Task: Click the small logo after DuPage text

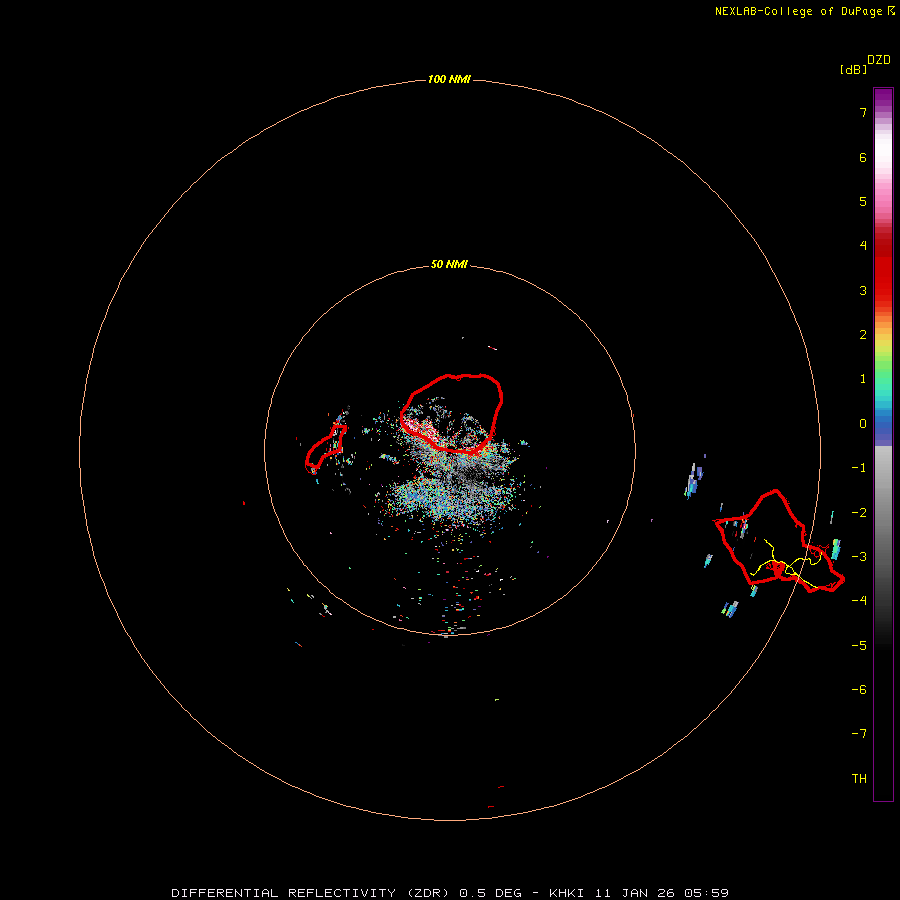Action: point(891,11)
